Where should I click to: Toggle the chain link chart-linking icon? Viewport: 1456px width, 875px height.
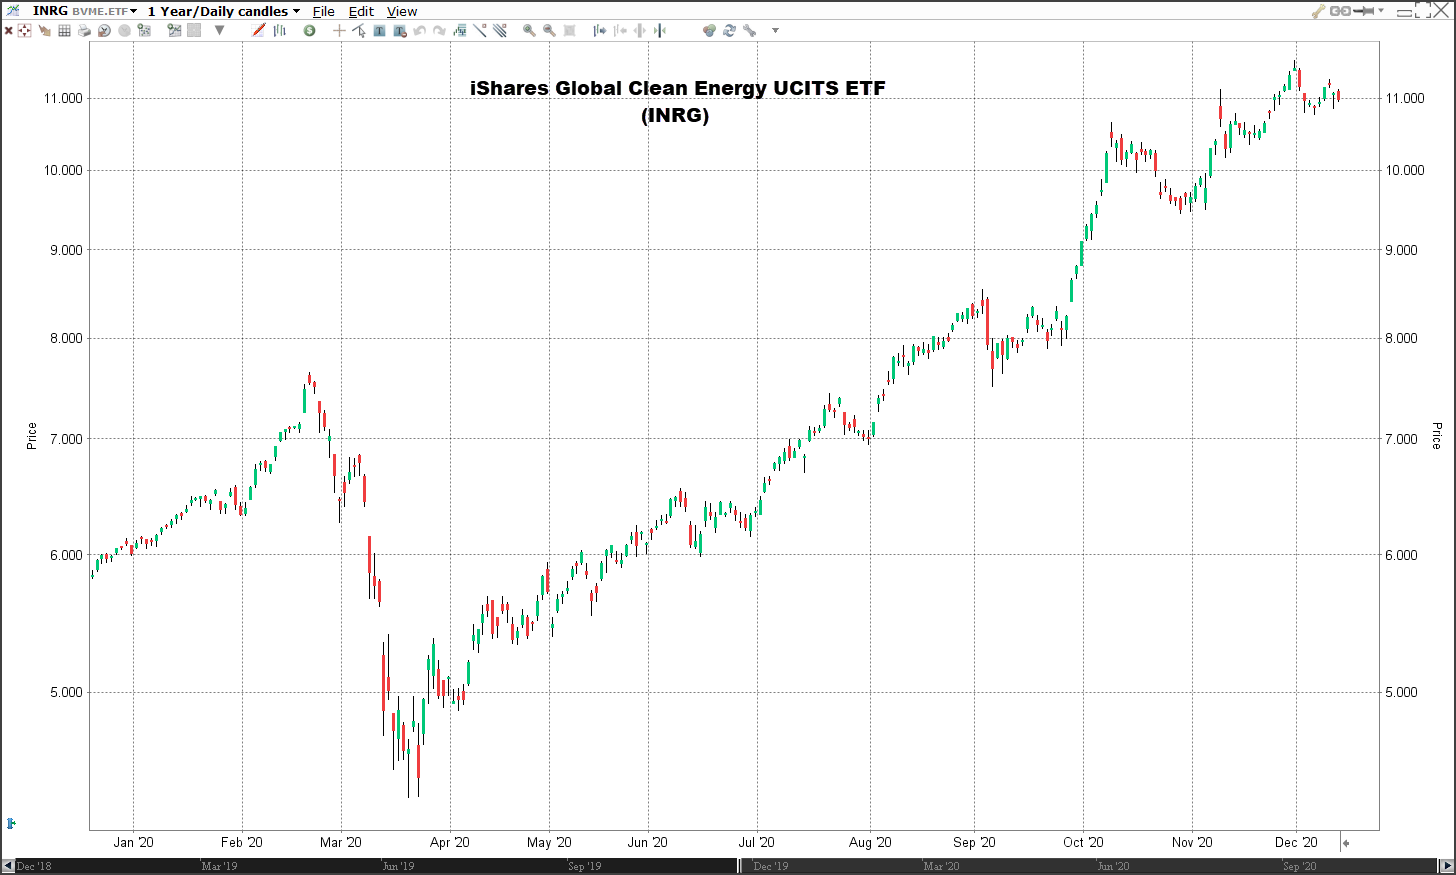(x=1341, y=11)
